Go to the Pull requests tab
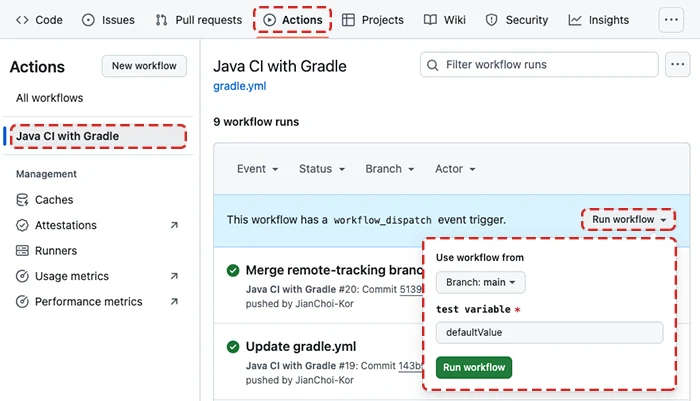Viewport: 700px width, 401px height. pos(199,20)
